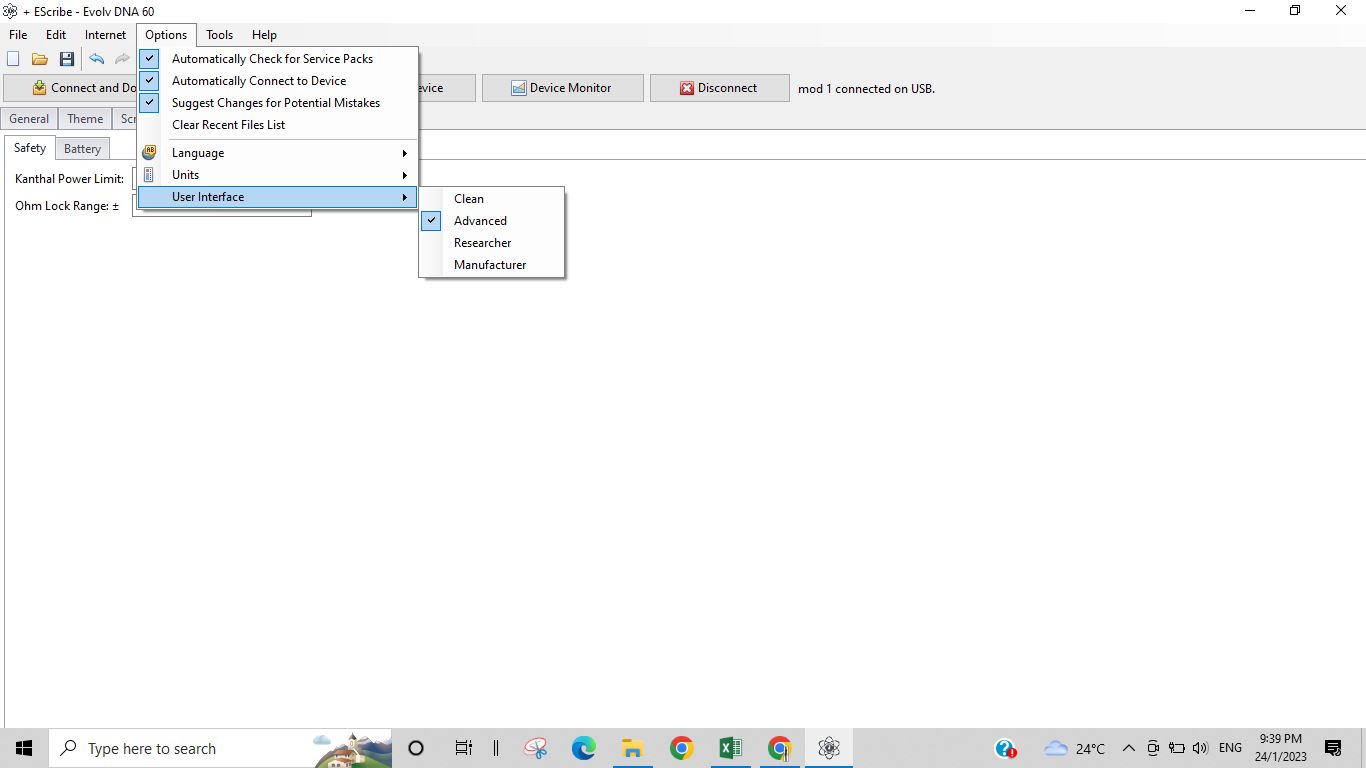Select the Advanced user interface mode

point(480,221)
